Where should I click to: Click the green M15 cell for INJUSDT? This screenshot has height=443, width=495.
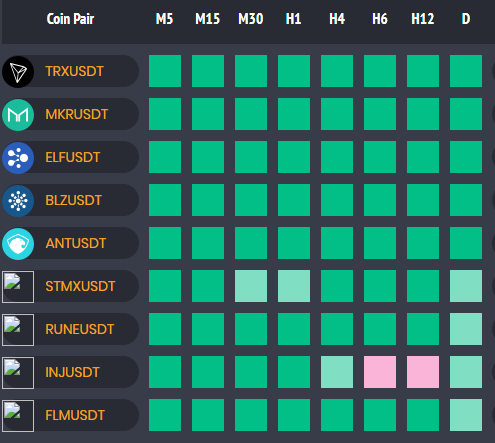(x=208, y=372)
